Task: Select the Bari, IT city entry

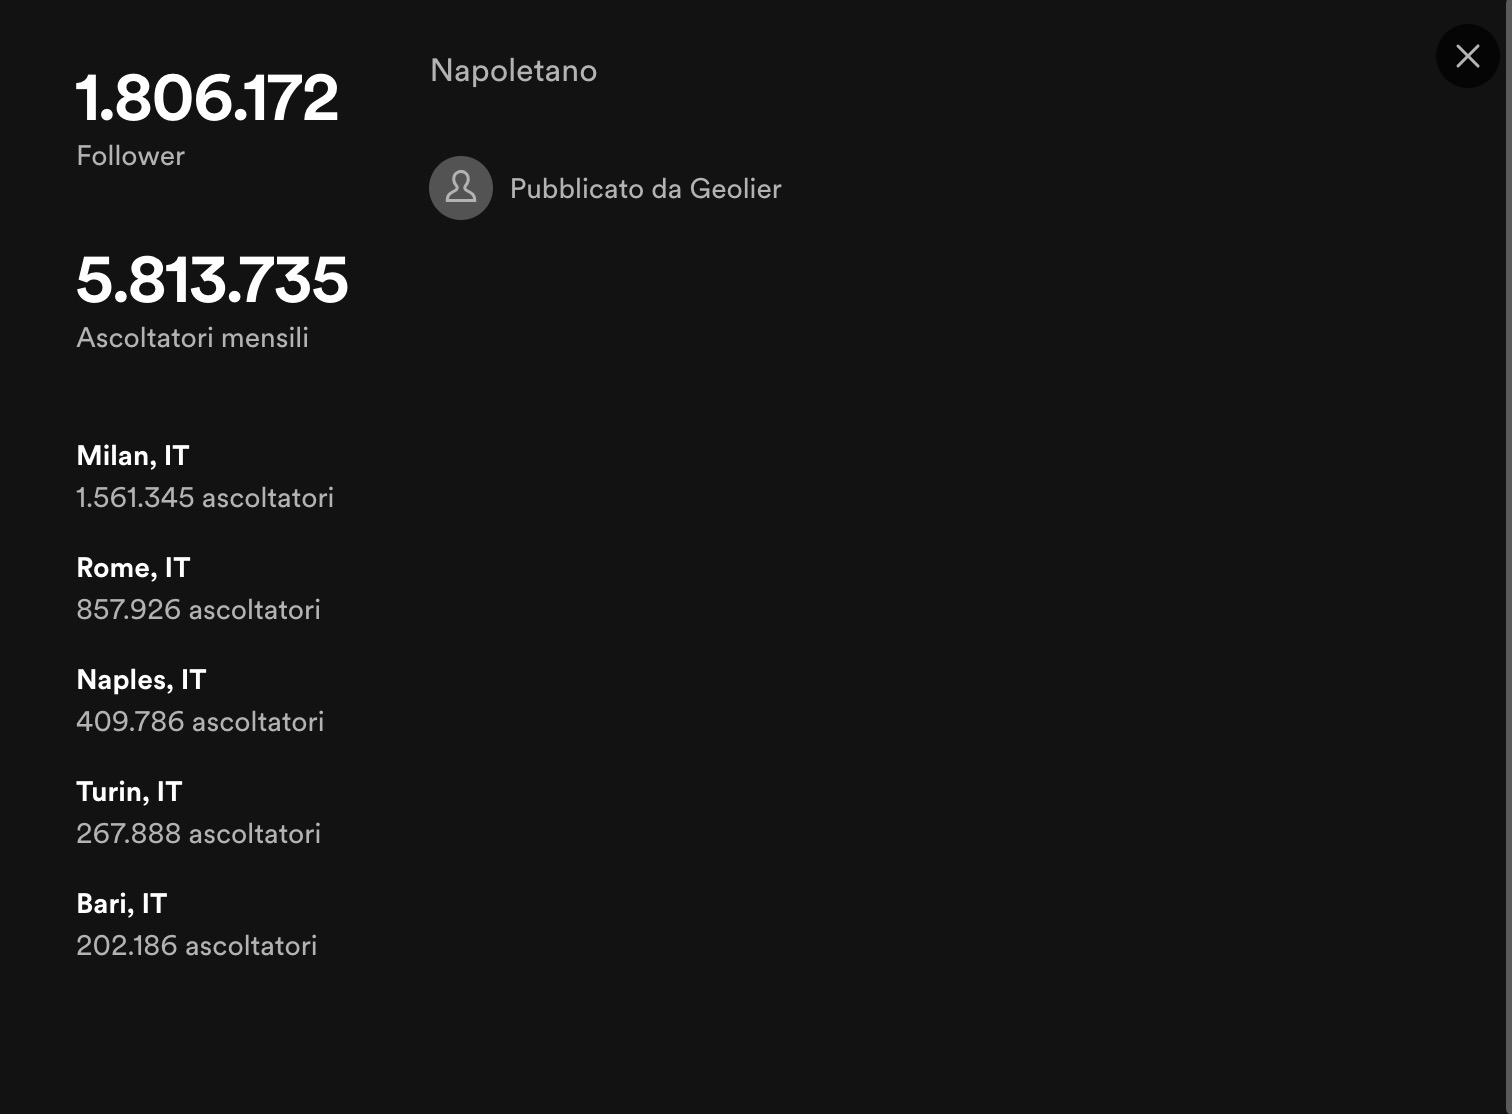Action: [x=121, y=904]
